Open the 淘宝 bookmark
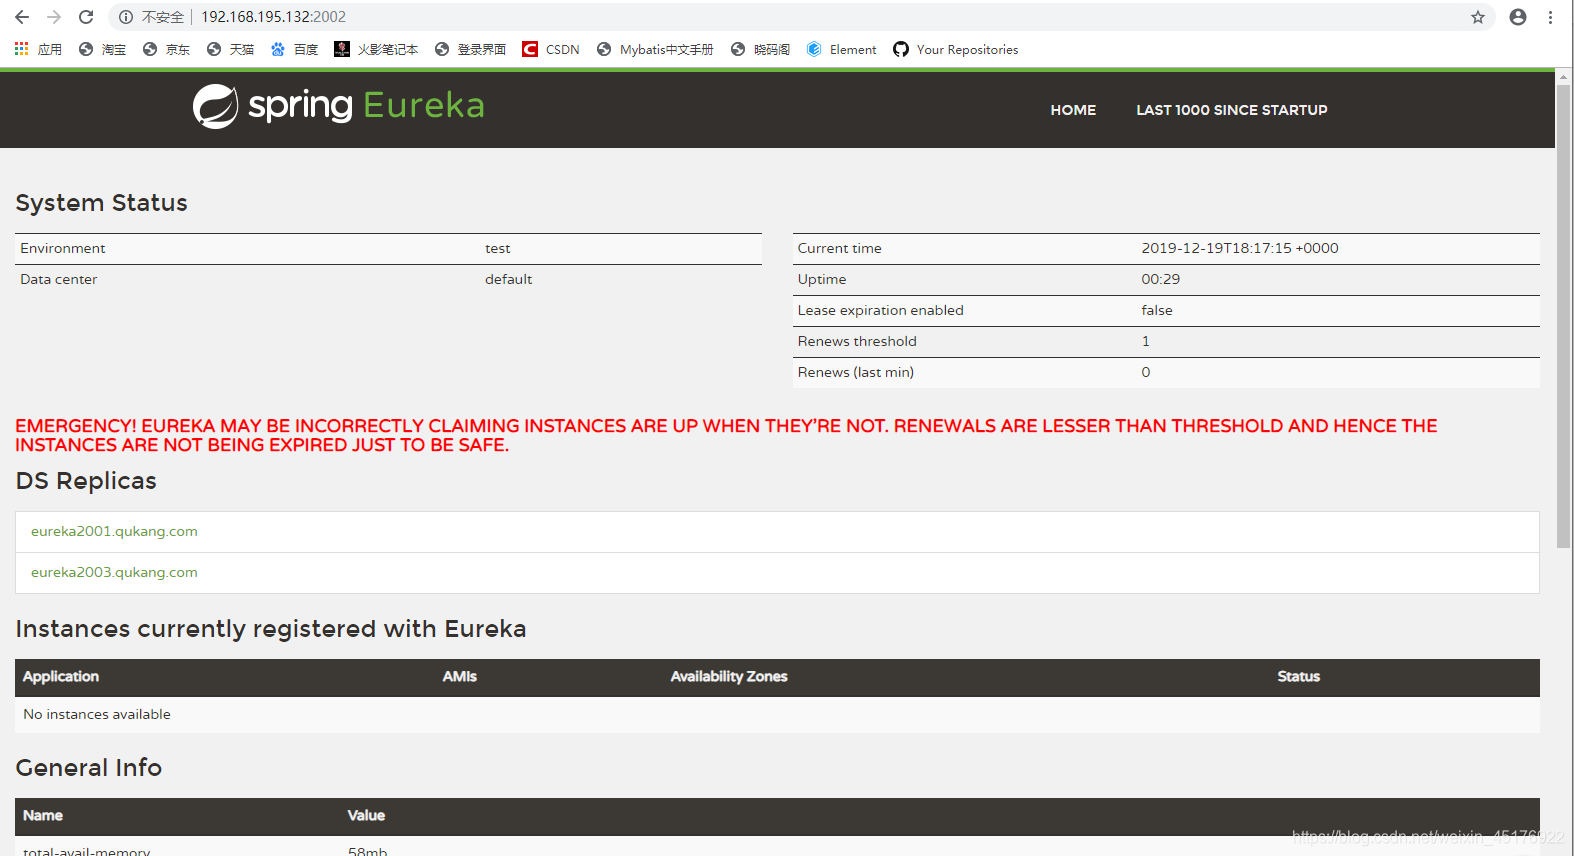This screenshot has height=856, width=1574. tap(102, 49)
